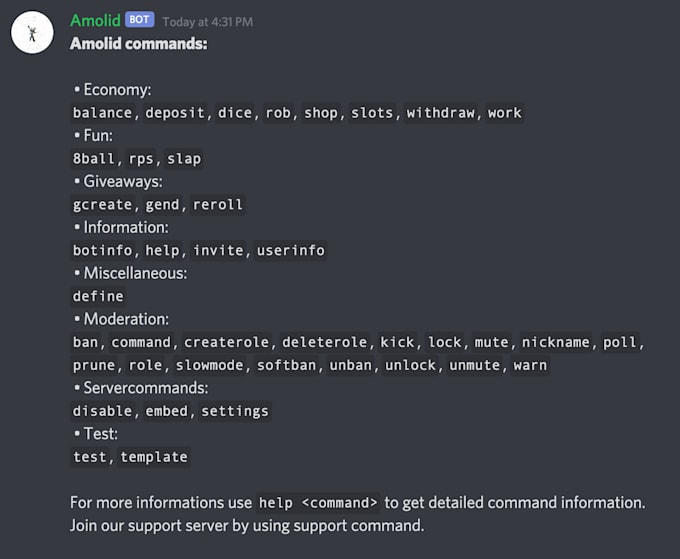Select the userinfo command text

(x=291, y=251)
